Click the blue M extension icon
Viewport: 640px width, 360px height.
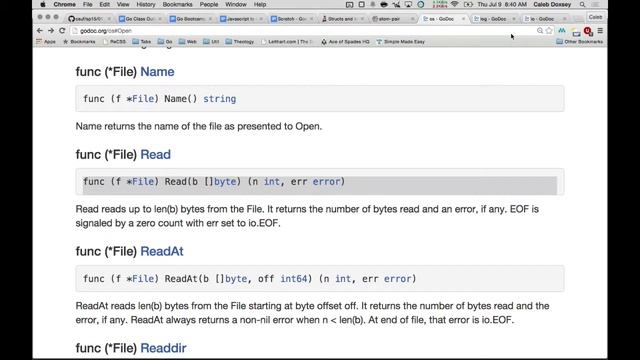[562, 31]
